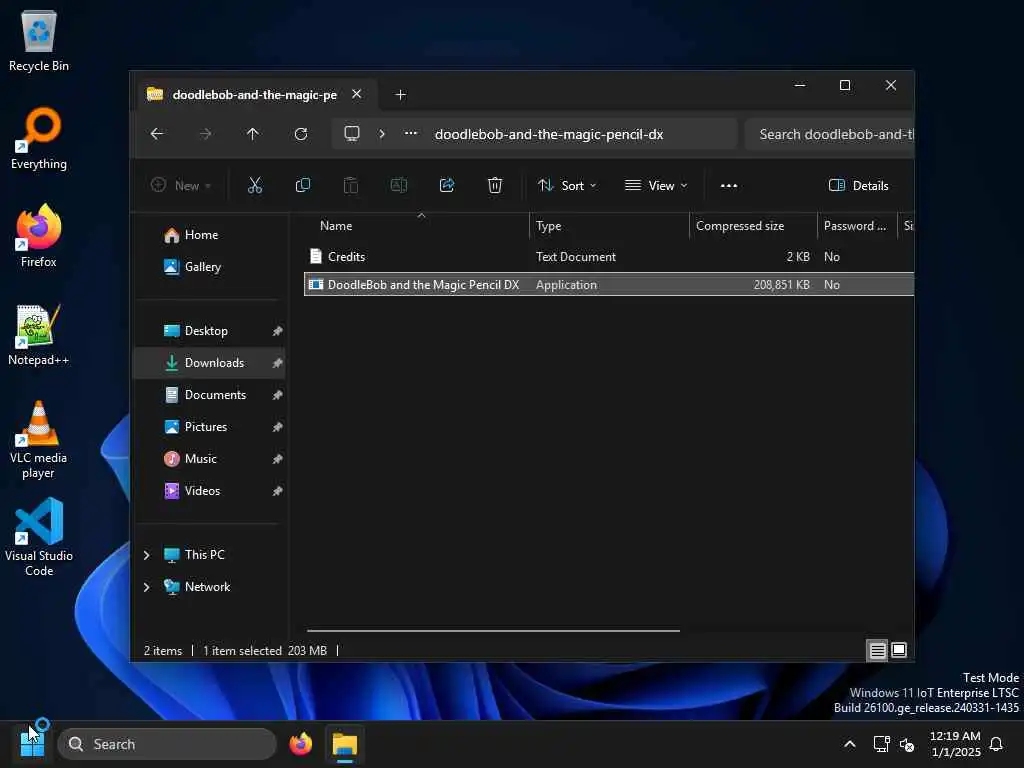Show hidden system tray icons
Image resolution: width=1024 pixels, height=768 pixels.
tap(850, 744)
